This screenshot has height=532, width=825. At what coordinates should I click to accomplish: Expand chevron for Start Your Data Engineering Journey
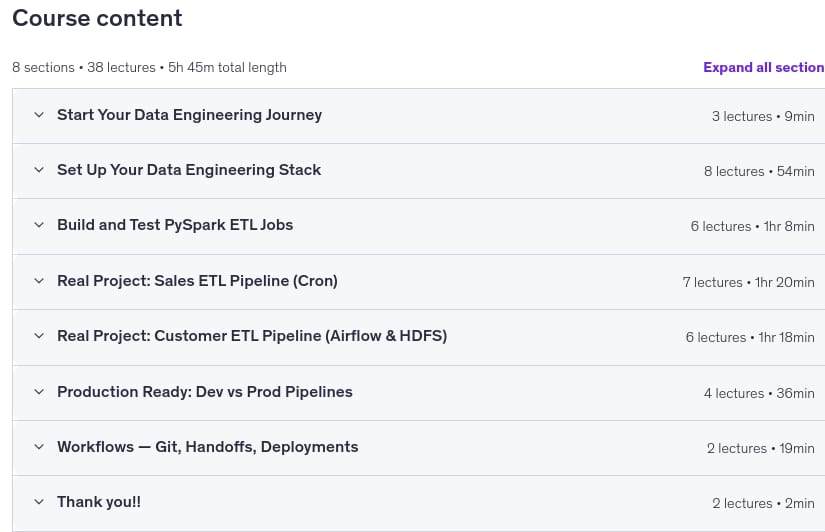39,115
